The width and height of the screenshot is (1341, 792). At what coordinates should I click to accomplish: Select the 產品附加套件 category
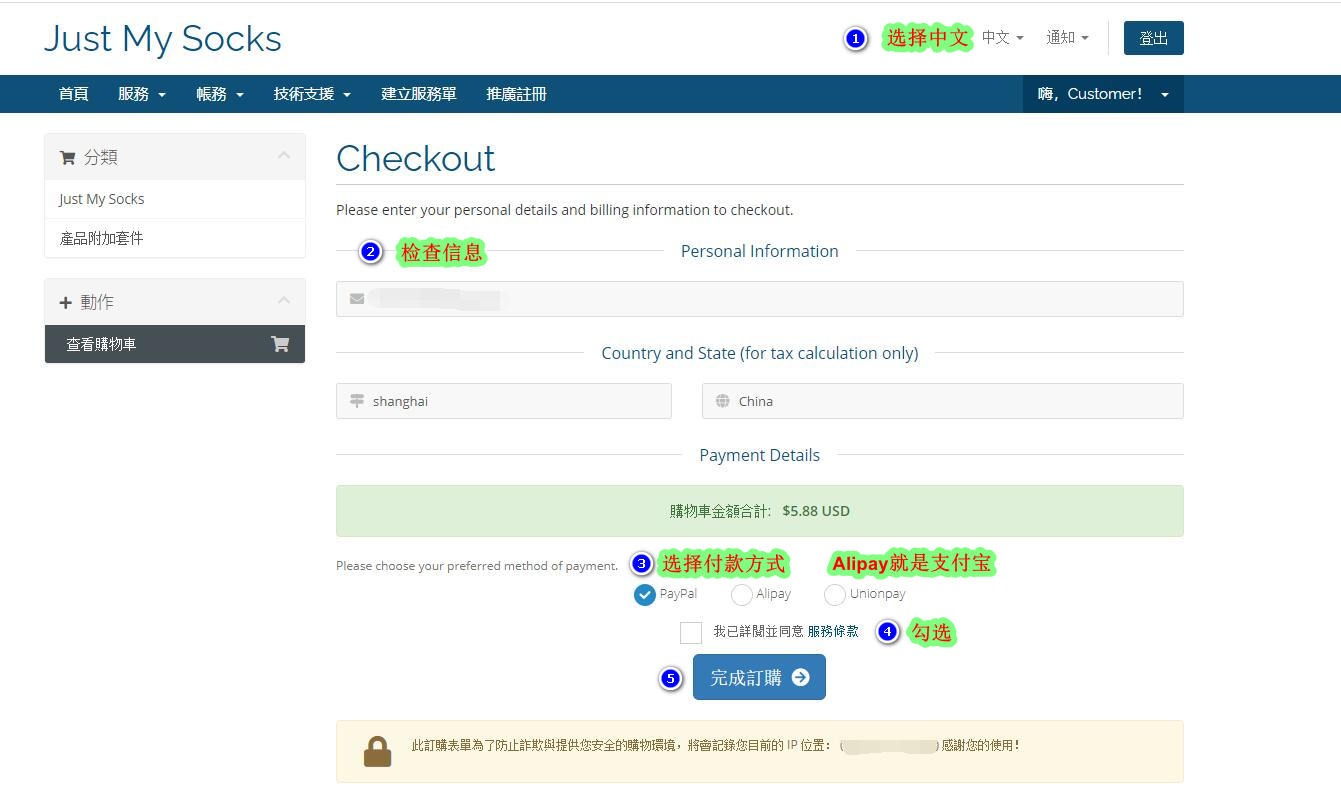[175, 238]
